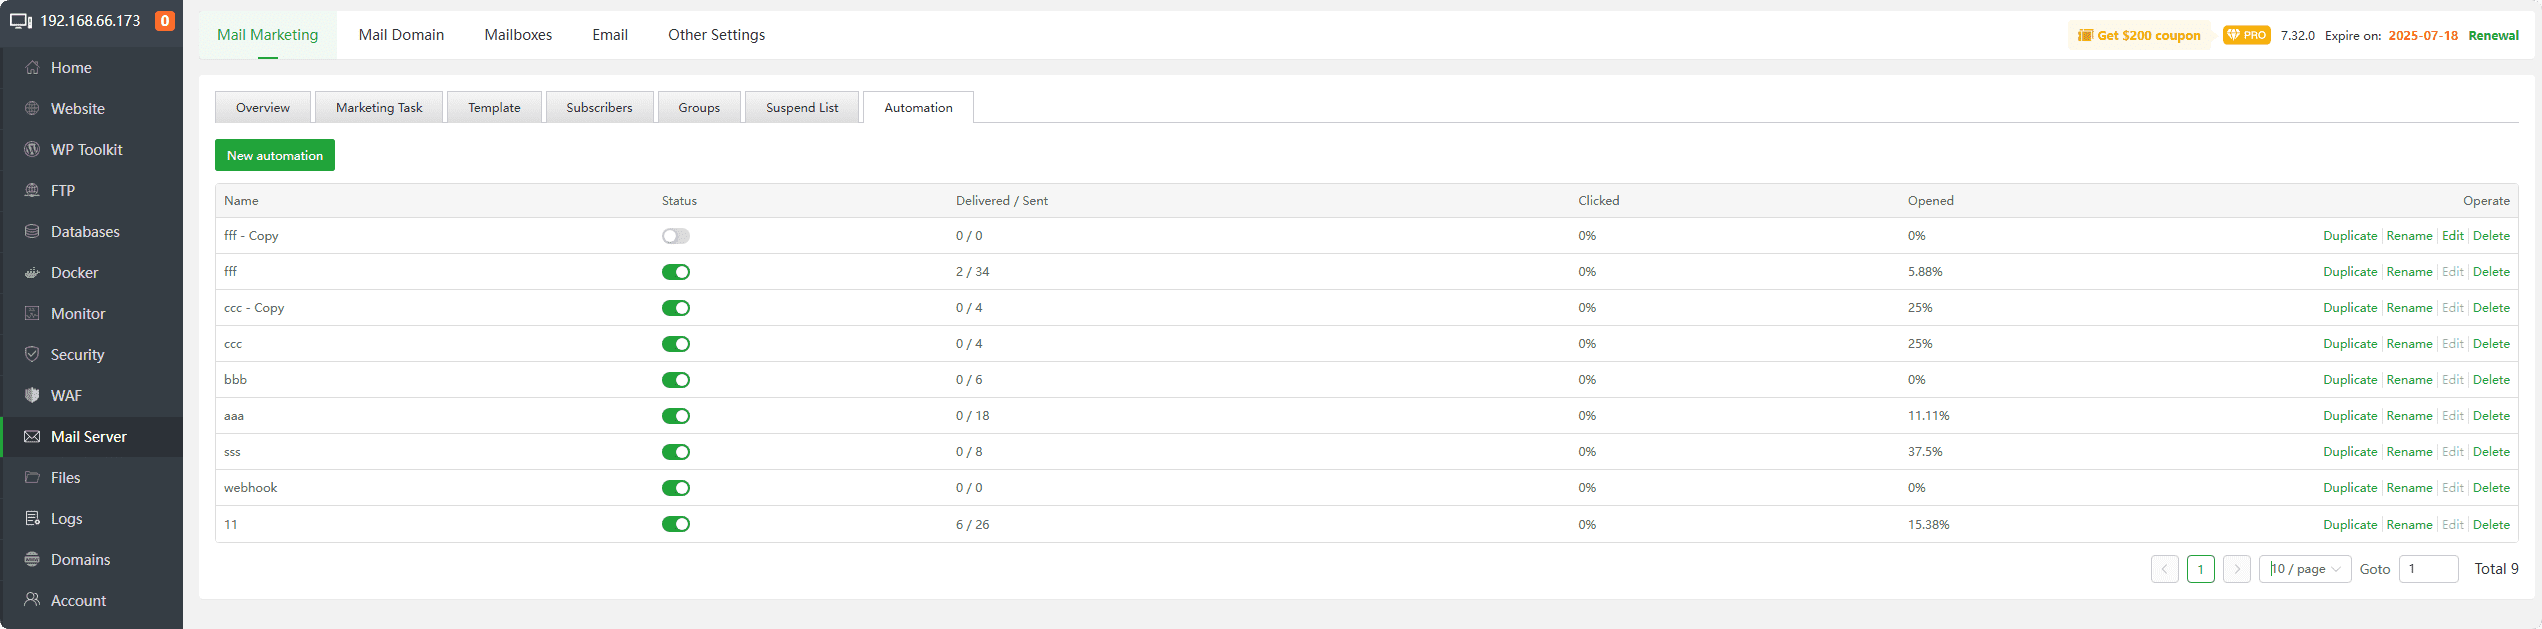
Task: Duplicate the 'bbb' automation
Action: (x=2350, y=380)
